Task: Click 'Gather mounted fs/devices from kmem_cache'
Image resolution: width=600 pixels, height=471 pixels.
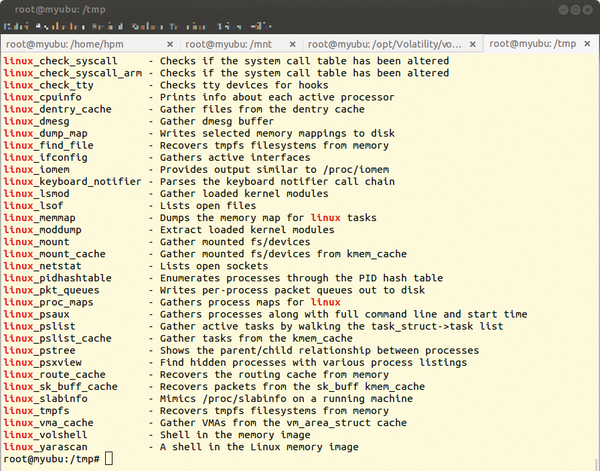Action: click(x=283, y=254)
